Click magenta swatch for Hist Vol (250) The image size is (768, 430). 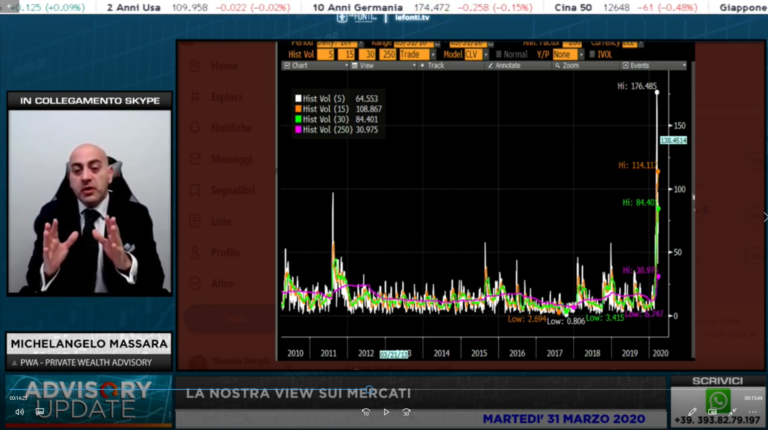coord(298,129)
